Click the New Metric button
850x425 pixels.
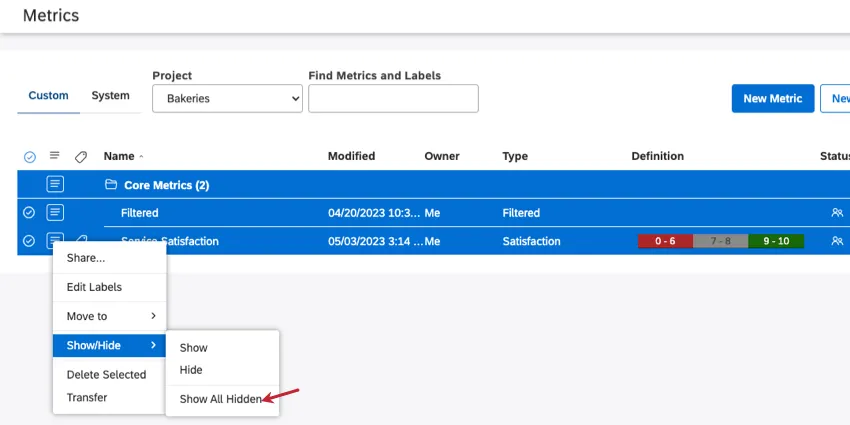[772, 98]
